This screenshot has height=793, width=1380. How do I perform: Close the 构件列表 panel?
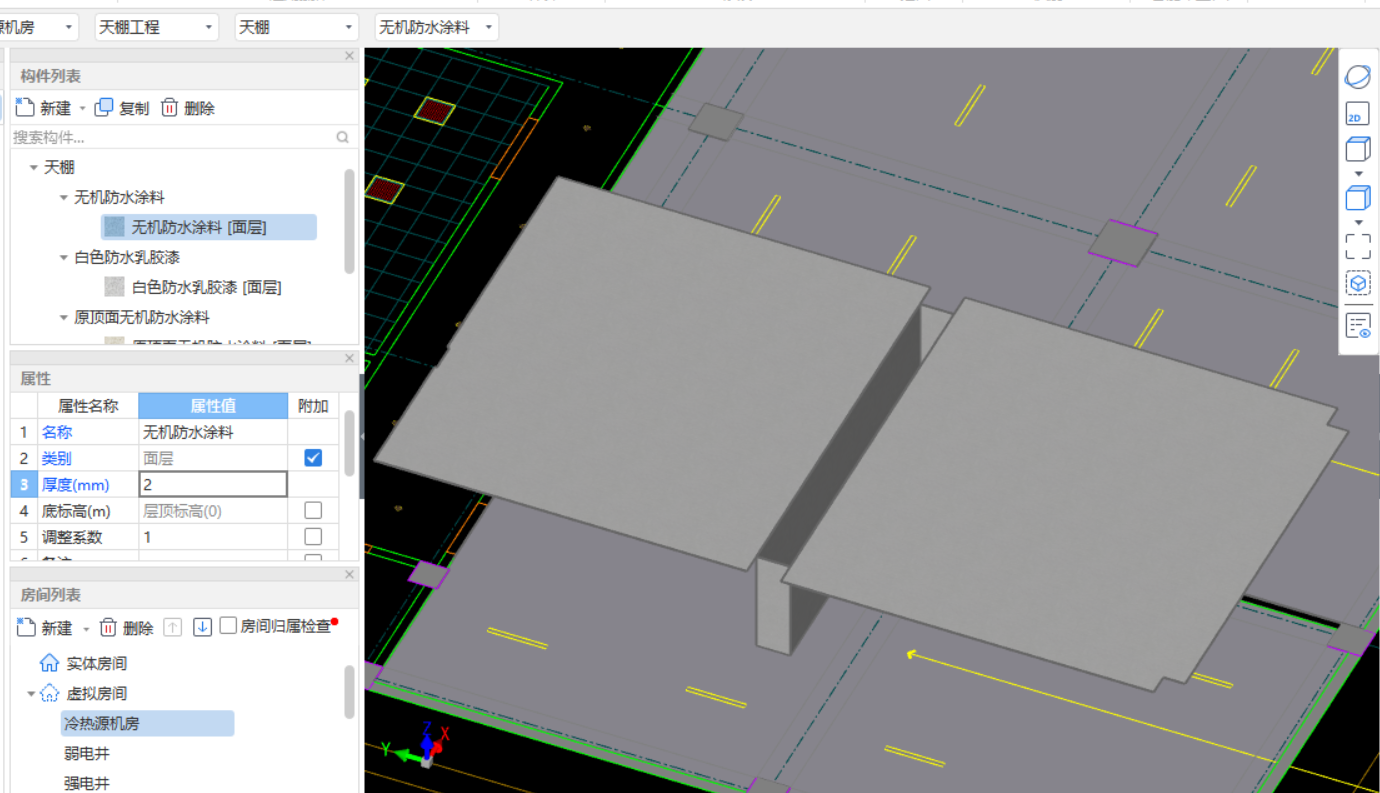pos(349,56)
